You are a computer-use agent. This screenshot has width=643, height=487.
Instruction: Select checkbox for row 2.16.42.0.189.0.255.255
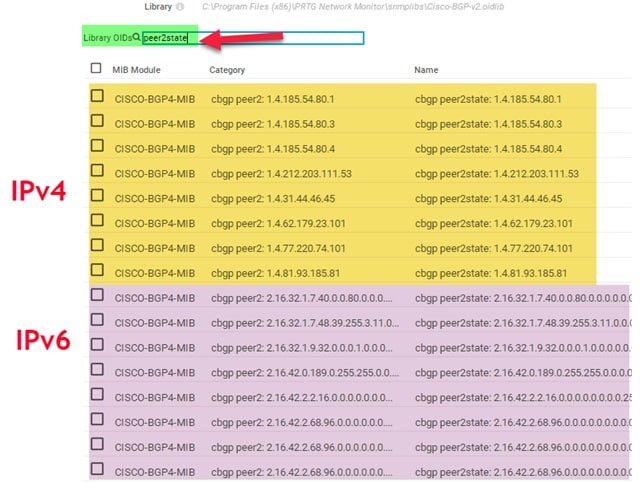point(97,369)
